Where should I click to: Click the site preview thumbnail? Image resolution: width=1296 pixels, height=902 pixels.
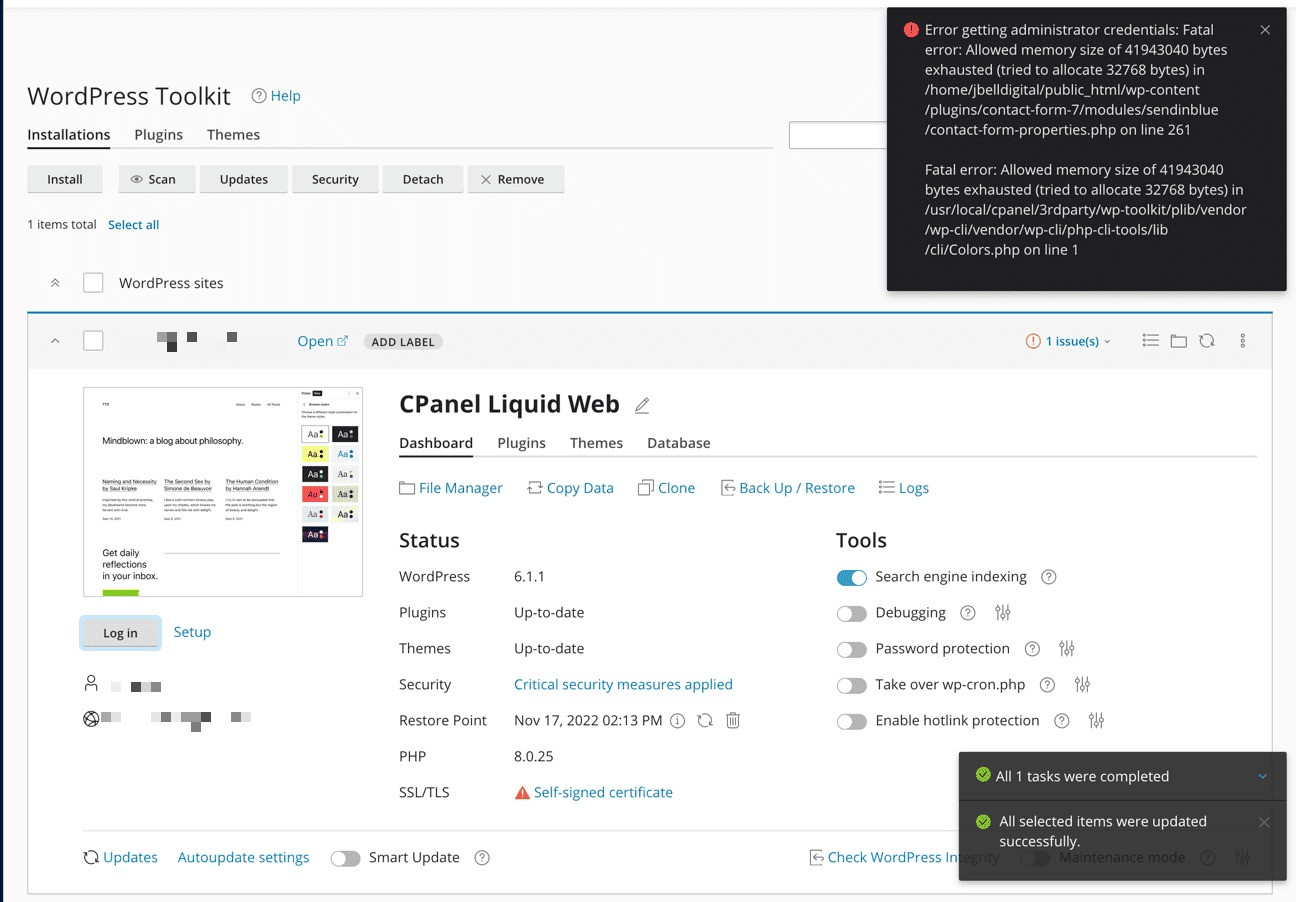pos(223,492)
